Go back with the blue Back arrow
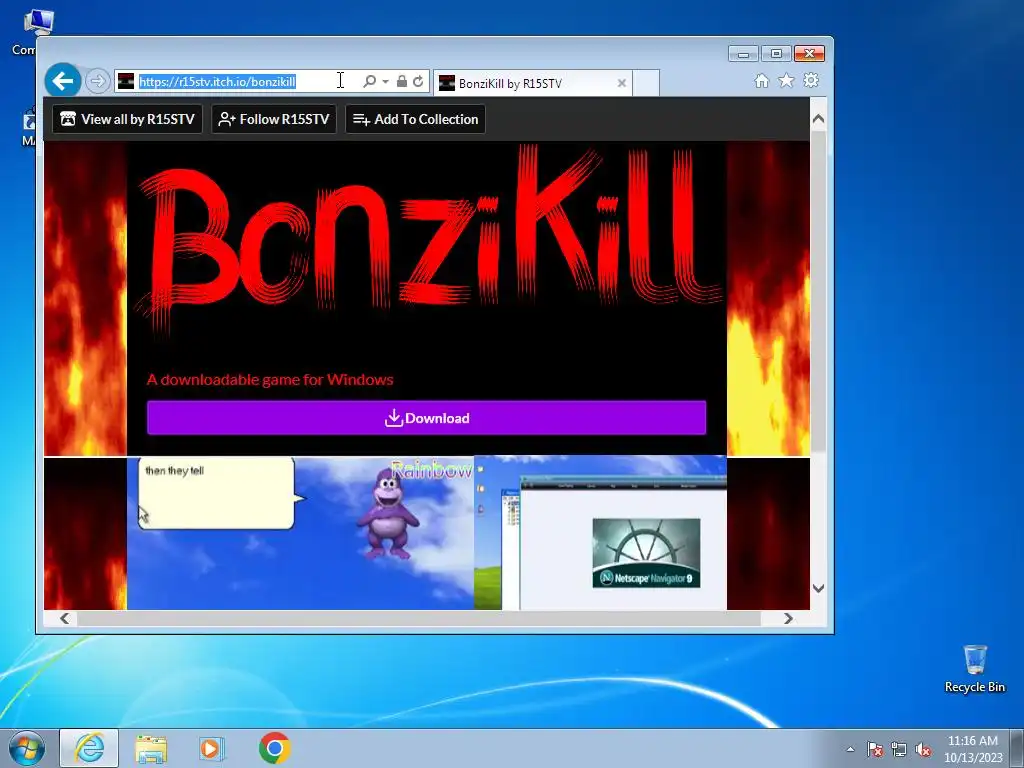 click(63, 81)
